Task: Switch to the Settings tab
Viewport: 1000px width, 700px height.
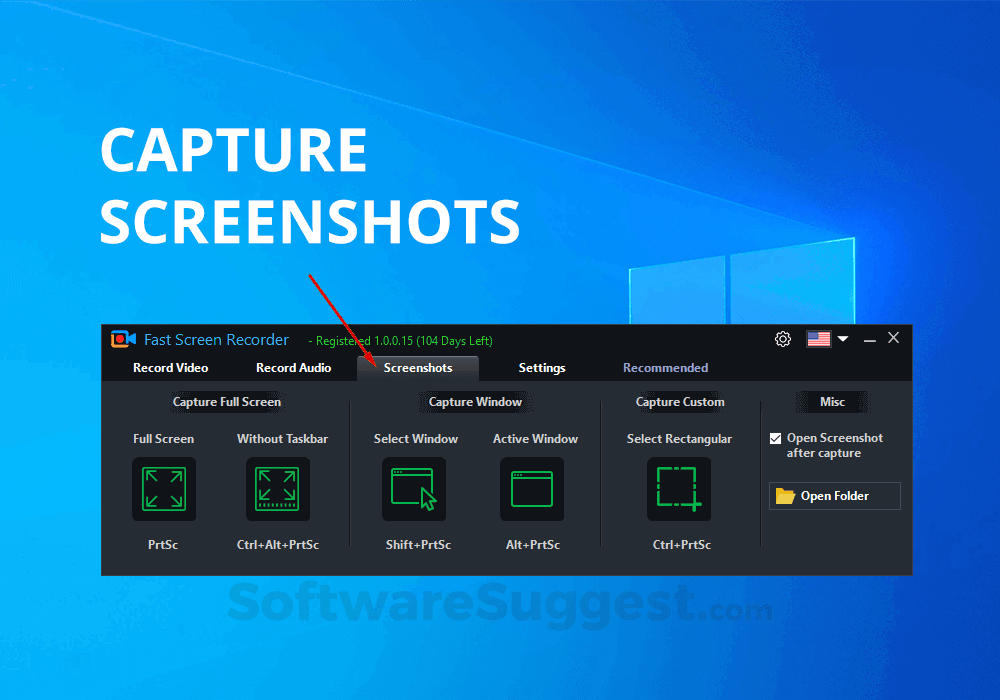Action: click(542, 367)
